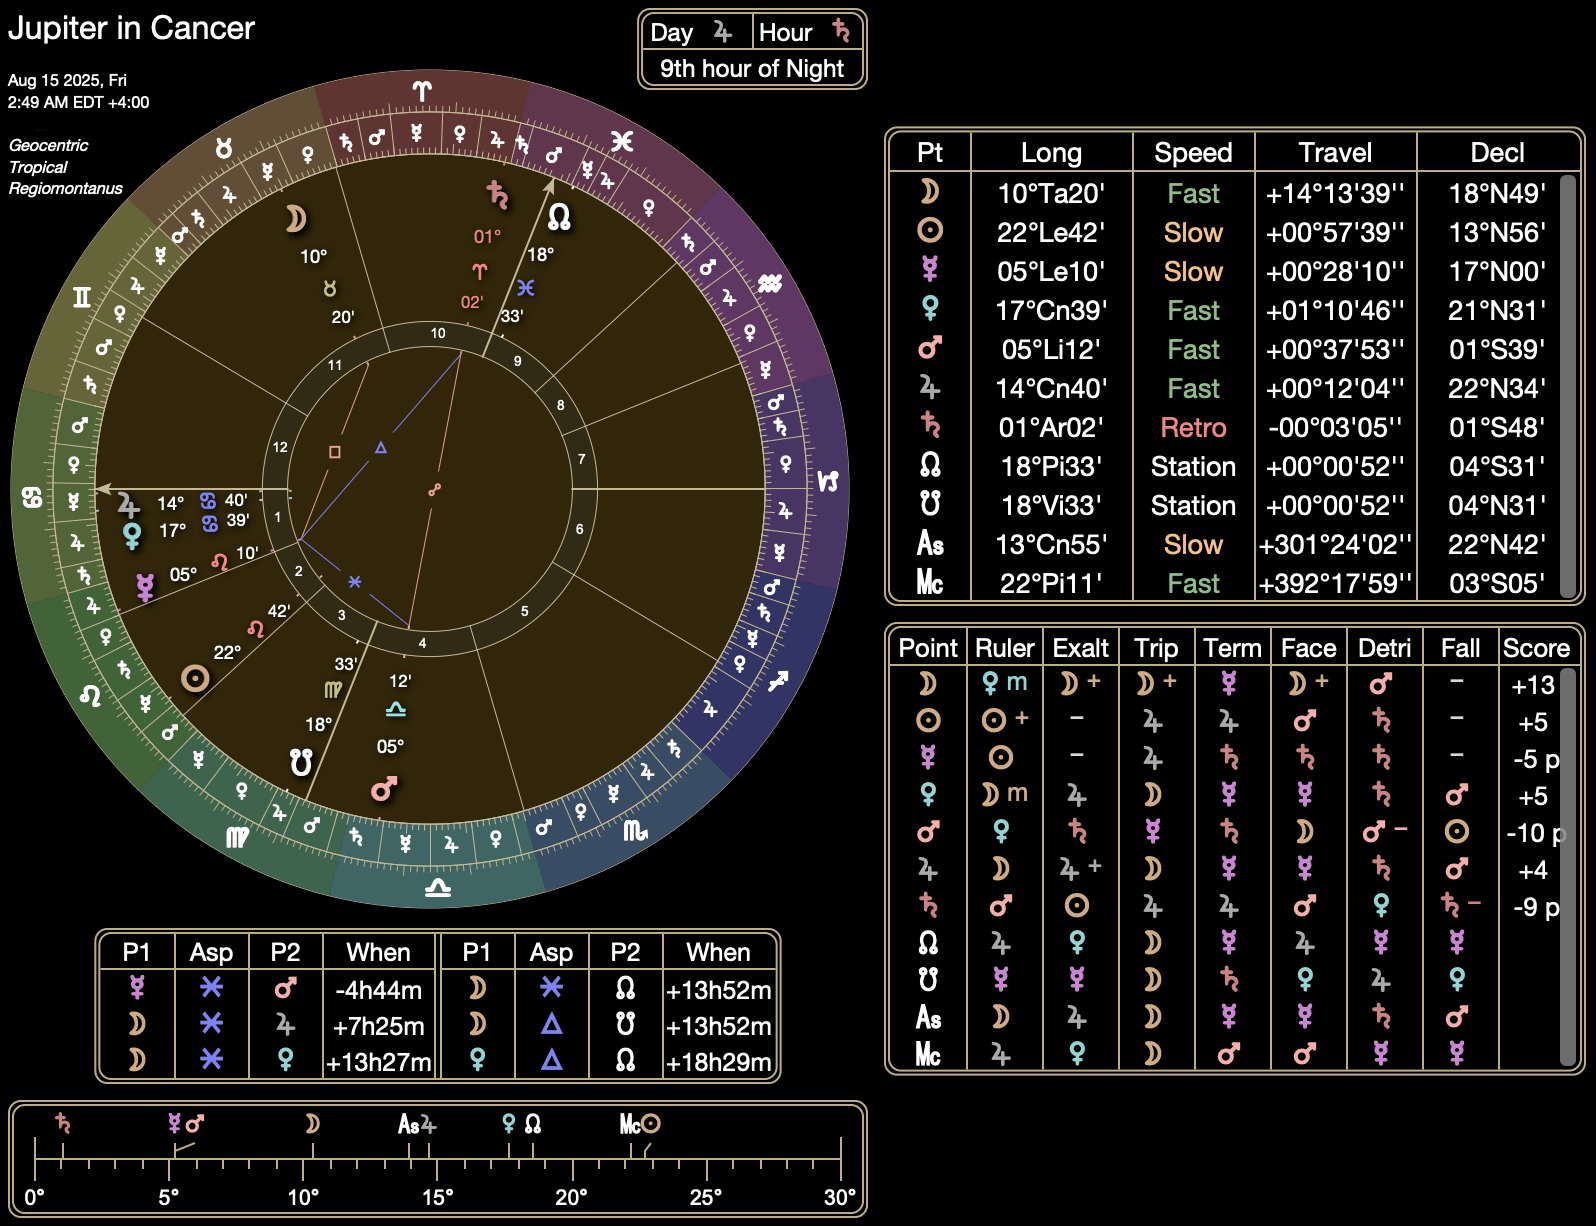The width and height of the screenshot is (1596, 1226).
Task: Click the Speed column header
Action: (1192, 153)
